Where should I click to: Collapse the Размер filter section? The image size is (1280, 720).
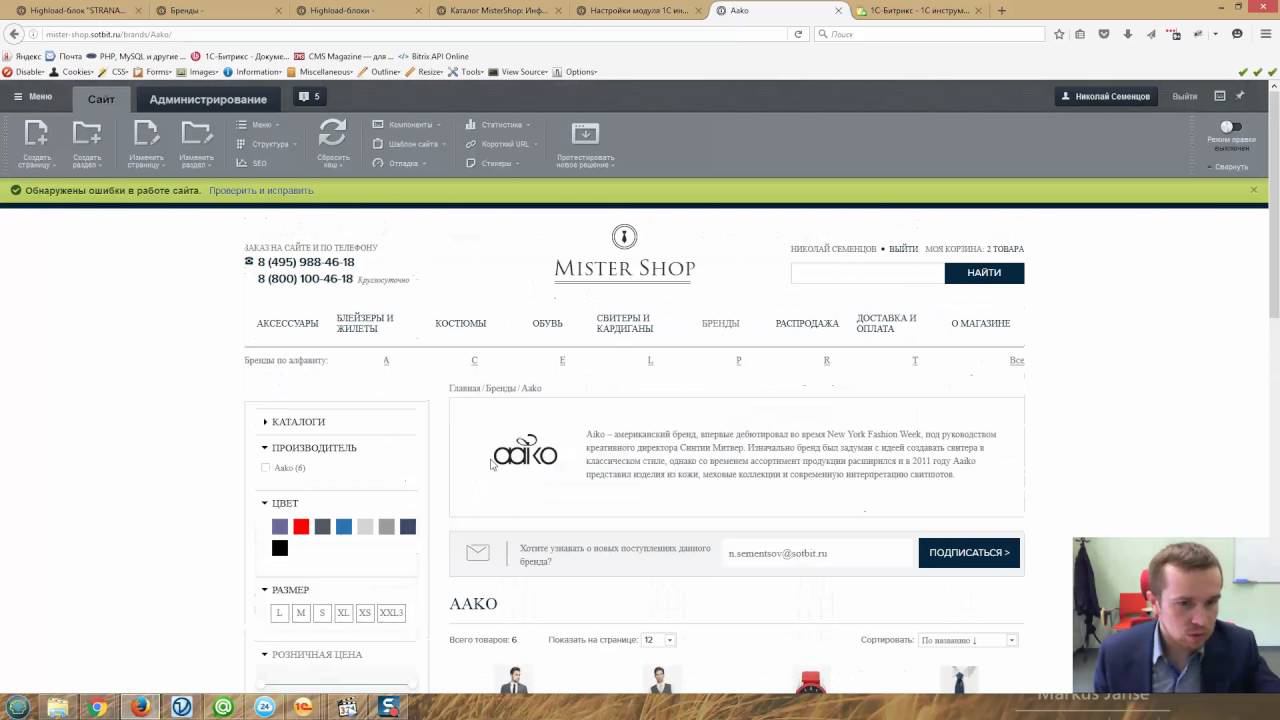tap(285, 590)
